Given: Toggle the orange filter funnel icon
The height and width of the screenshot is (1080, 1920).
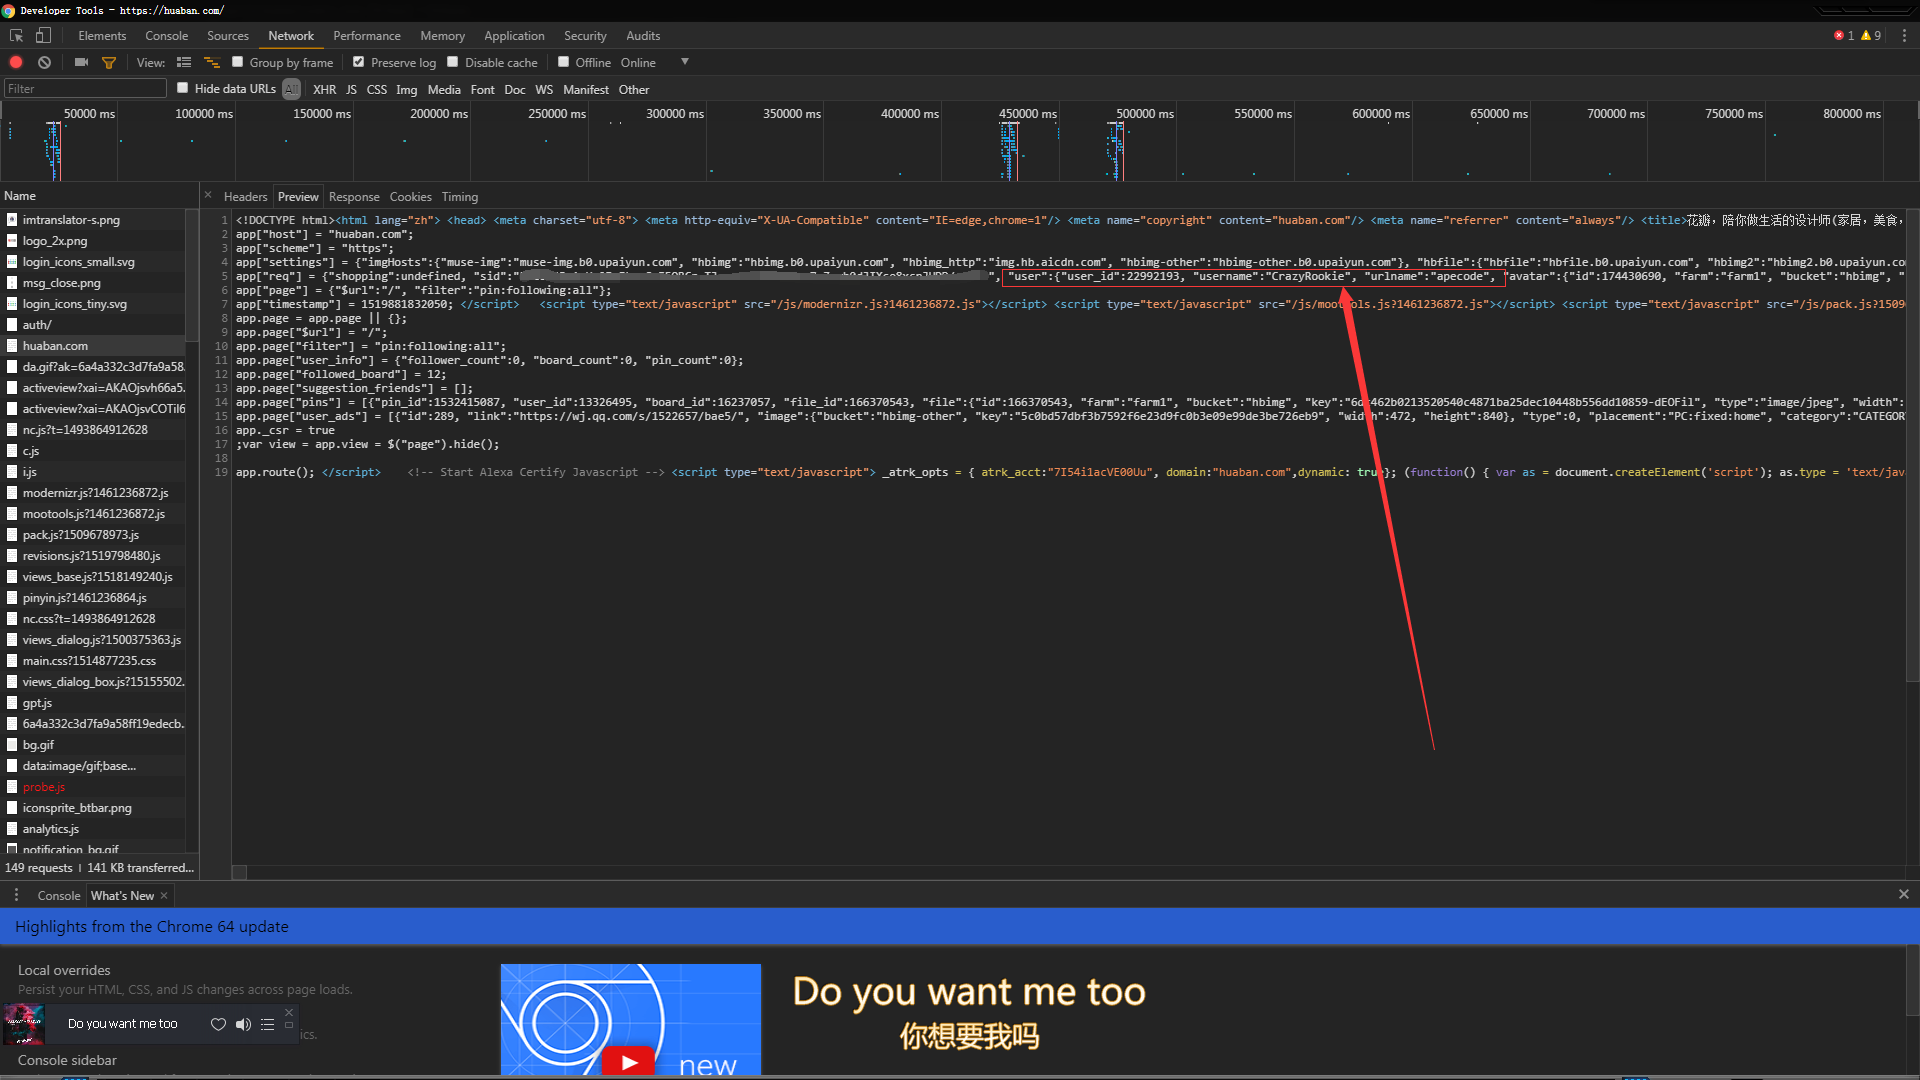Looking at the screenshot, I should (x=109, y=62).
